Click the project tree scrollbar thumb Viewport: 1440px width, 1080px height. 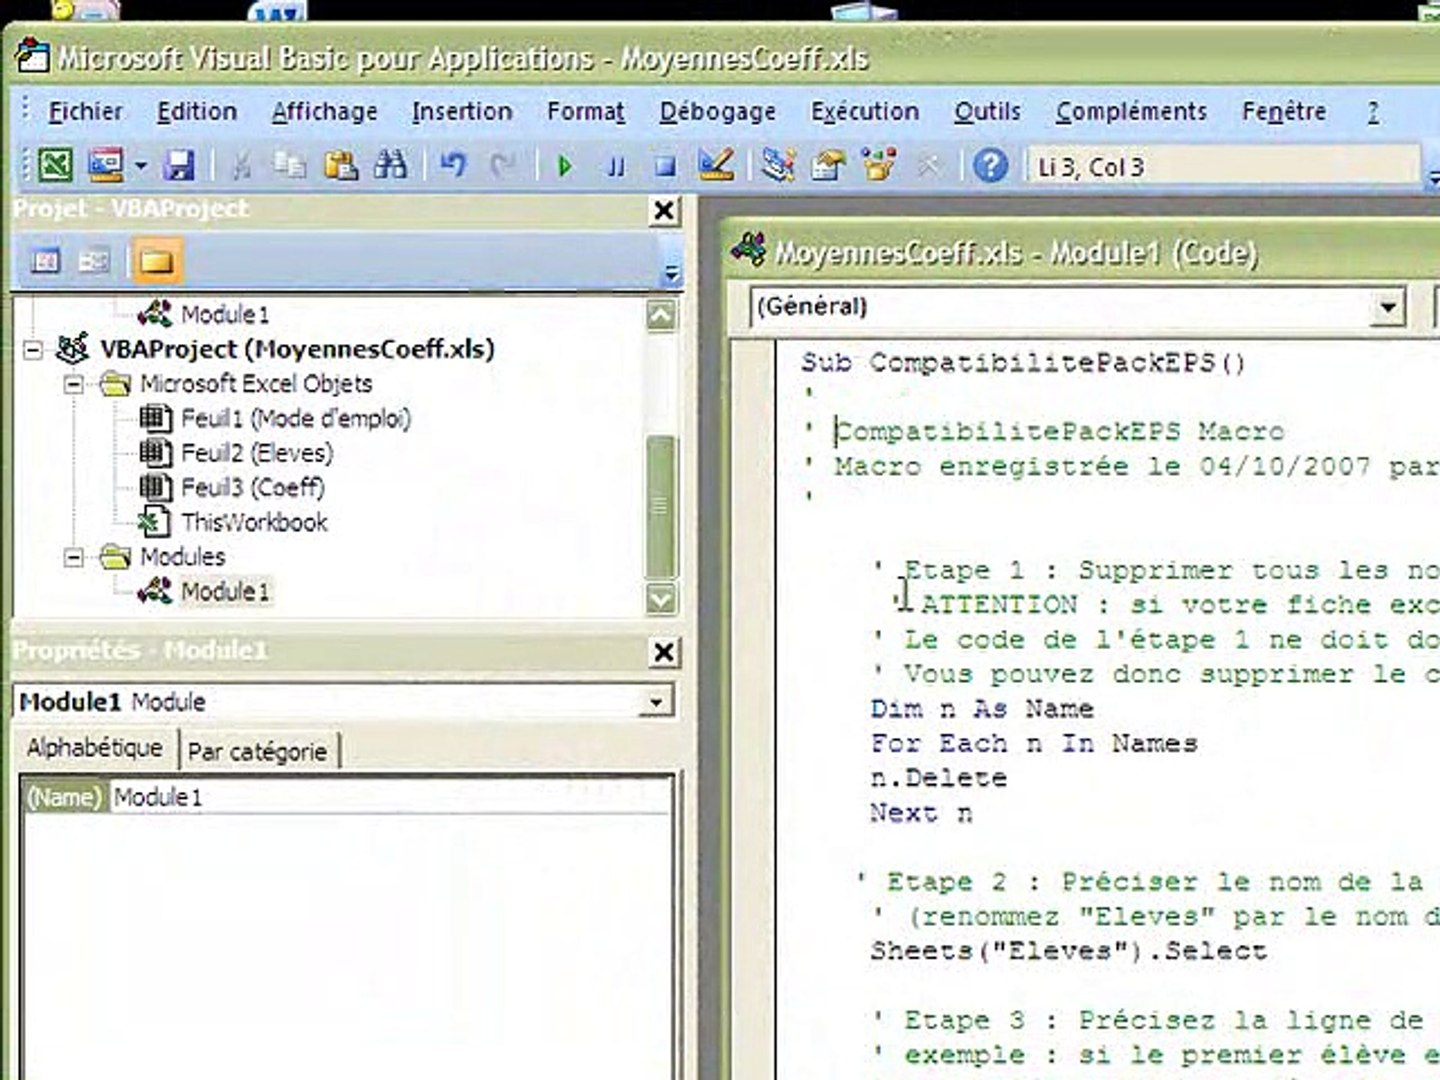pyautogui.click(x=661, y=506)
